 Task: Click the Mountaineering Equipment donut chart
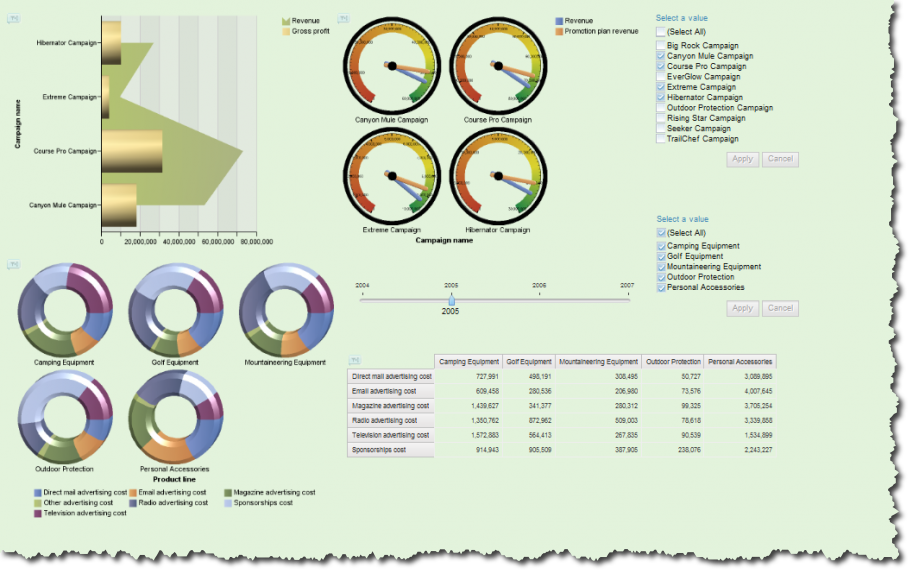click(286, 309)
